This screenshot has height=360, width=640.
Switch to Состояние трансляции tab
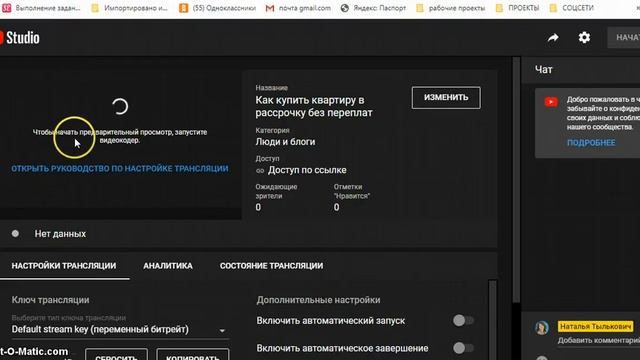pos(271,266)
